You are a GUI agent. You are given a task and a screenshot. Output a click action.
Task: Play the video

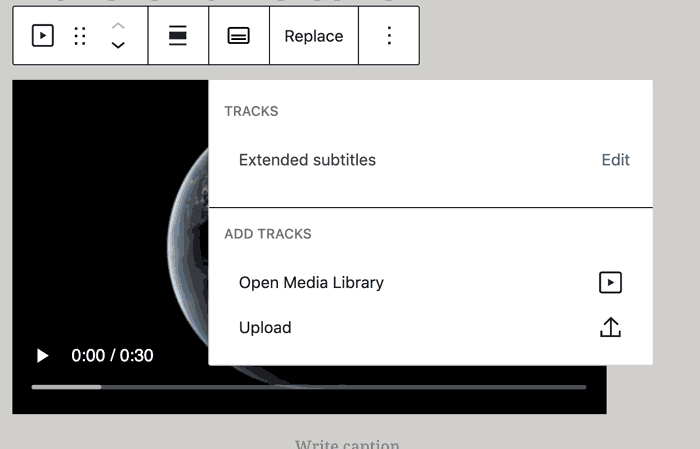click(x=42, y=356)
